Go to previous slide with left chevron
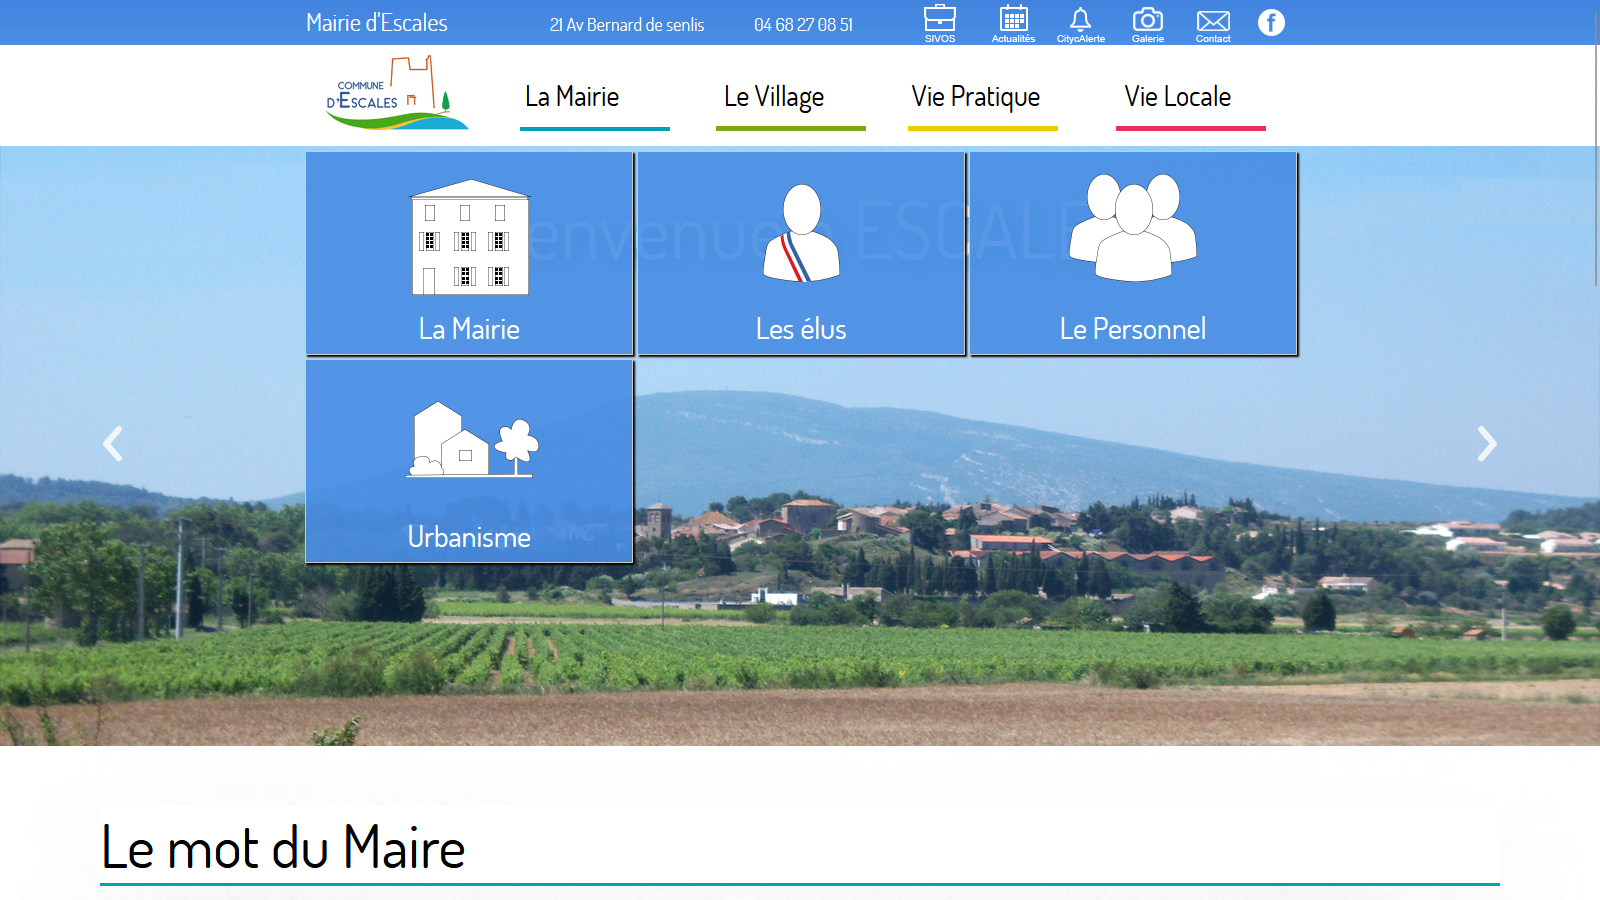Screen dimensions: 1600x900 pyautogui.click(x=113, y=444)
